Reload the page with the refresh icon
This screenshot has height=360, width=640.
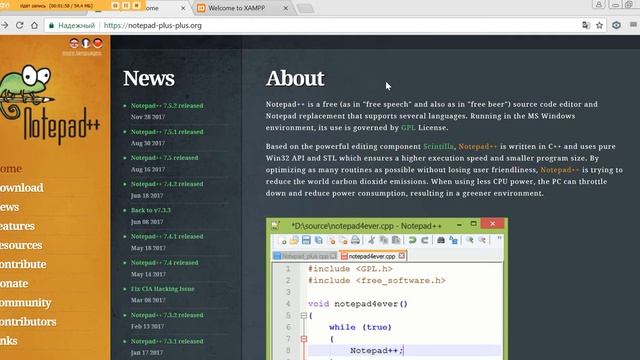(20, 25)
